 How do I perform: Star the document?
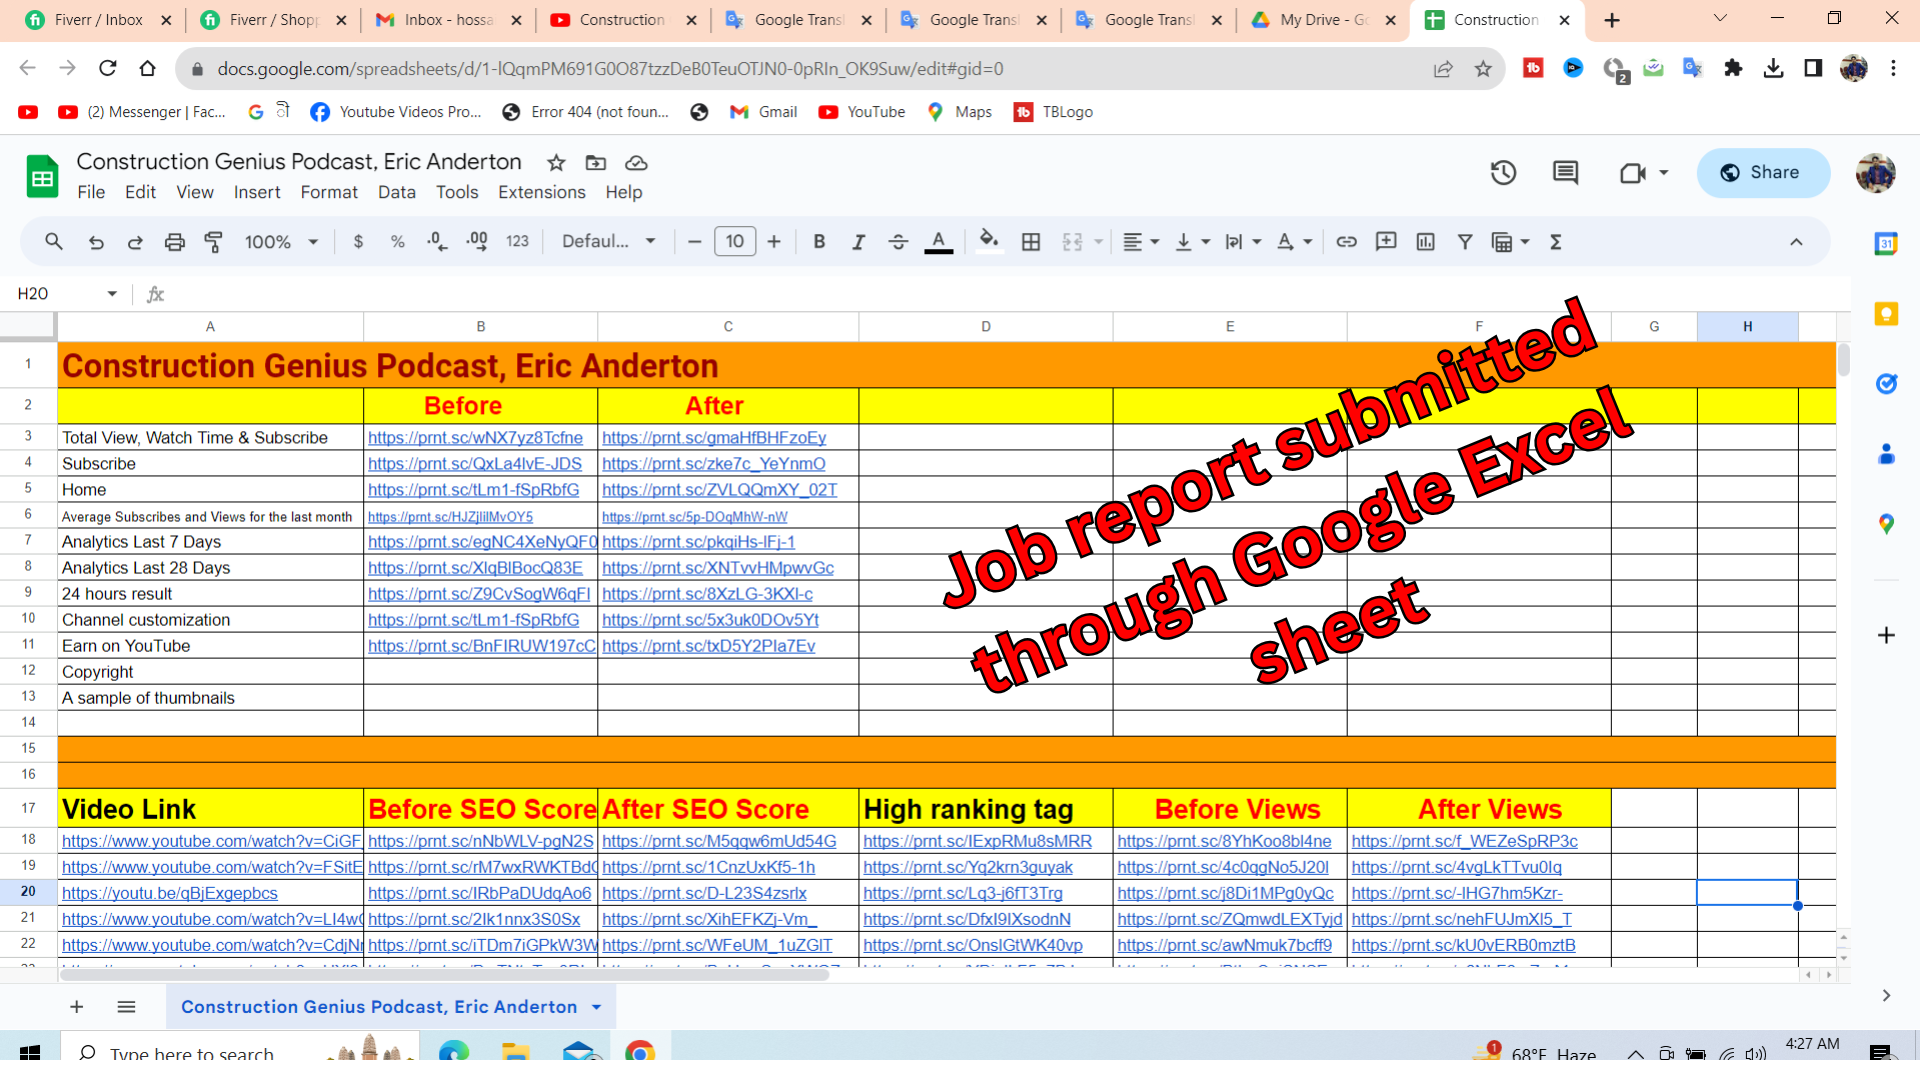pyautogui.click(x=557, y=163)
